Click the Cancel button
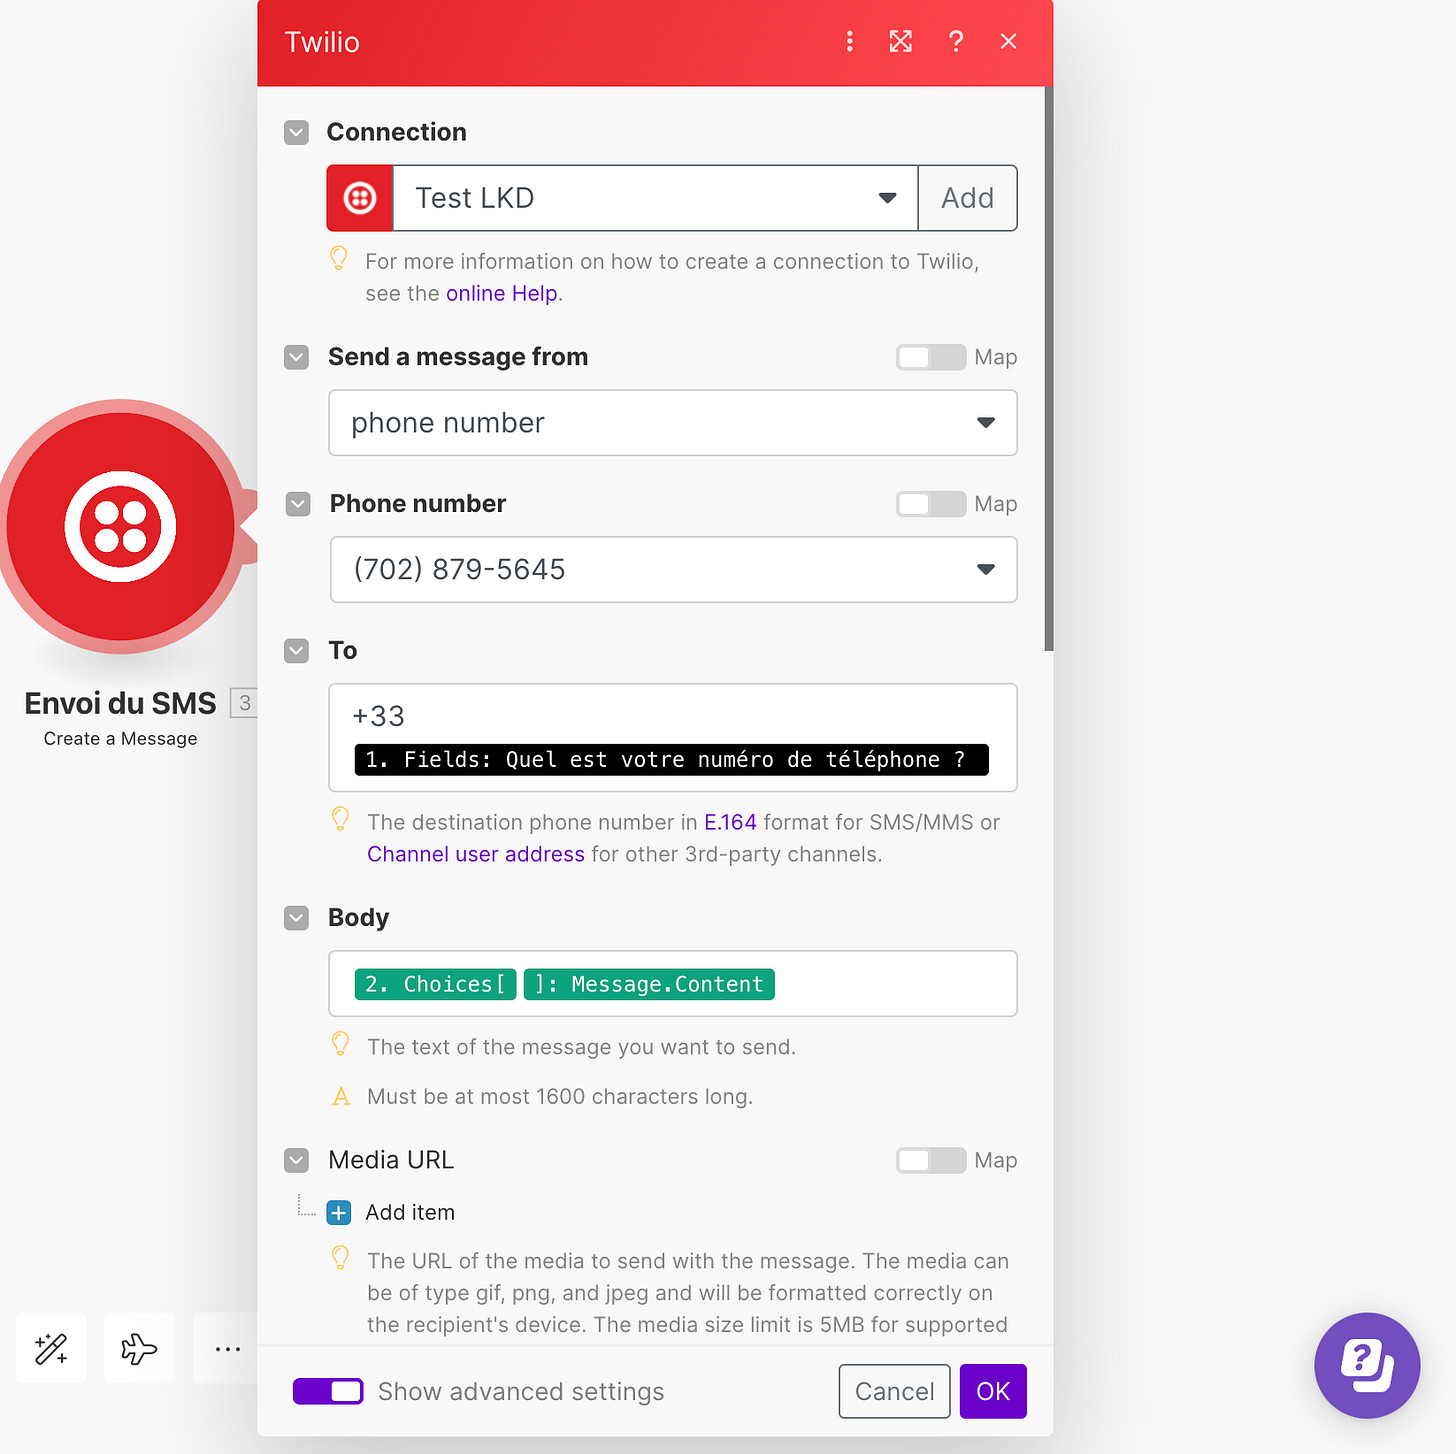1456x1454 pixels. pos(894,1391)
